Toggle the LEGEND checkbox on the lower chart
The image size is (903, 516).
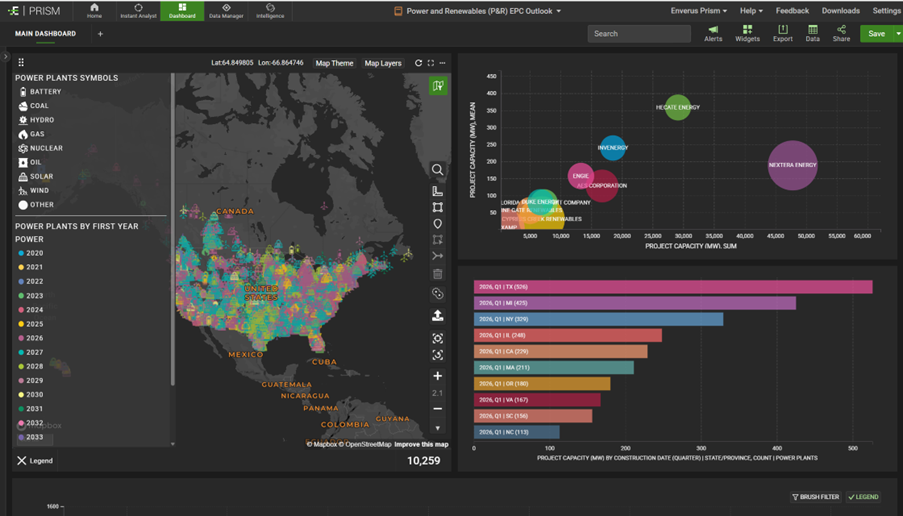[x=863, y=497]
